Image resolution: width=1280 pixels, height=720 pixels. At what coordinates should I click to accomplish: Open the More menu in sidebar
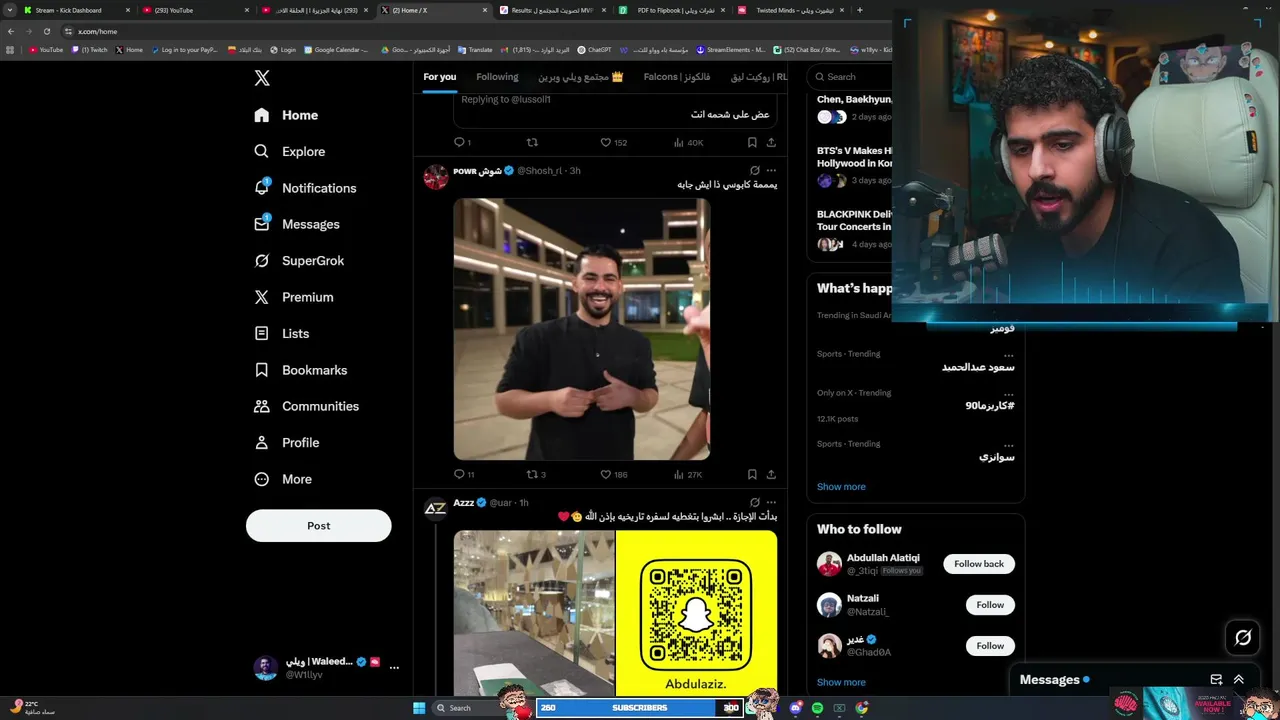point(283,479)
